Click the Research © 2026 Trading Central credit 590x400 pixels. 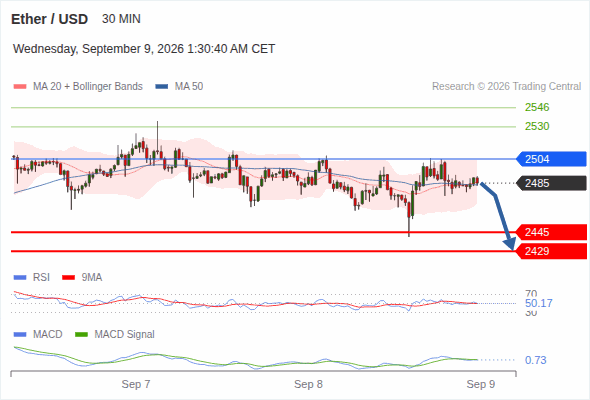(506, 87)
